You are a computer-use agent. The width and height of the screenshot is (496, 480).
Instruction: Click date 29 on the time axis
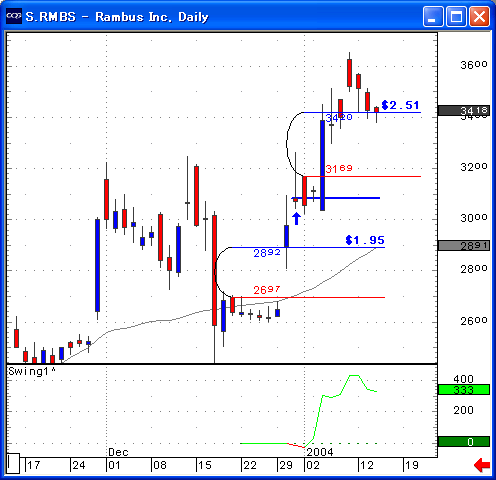(x=286, y=465)
